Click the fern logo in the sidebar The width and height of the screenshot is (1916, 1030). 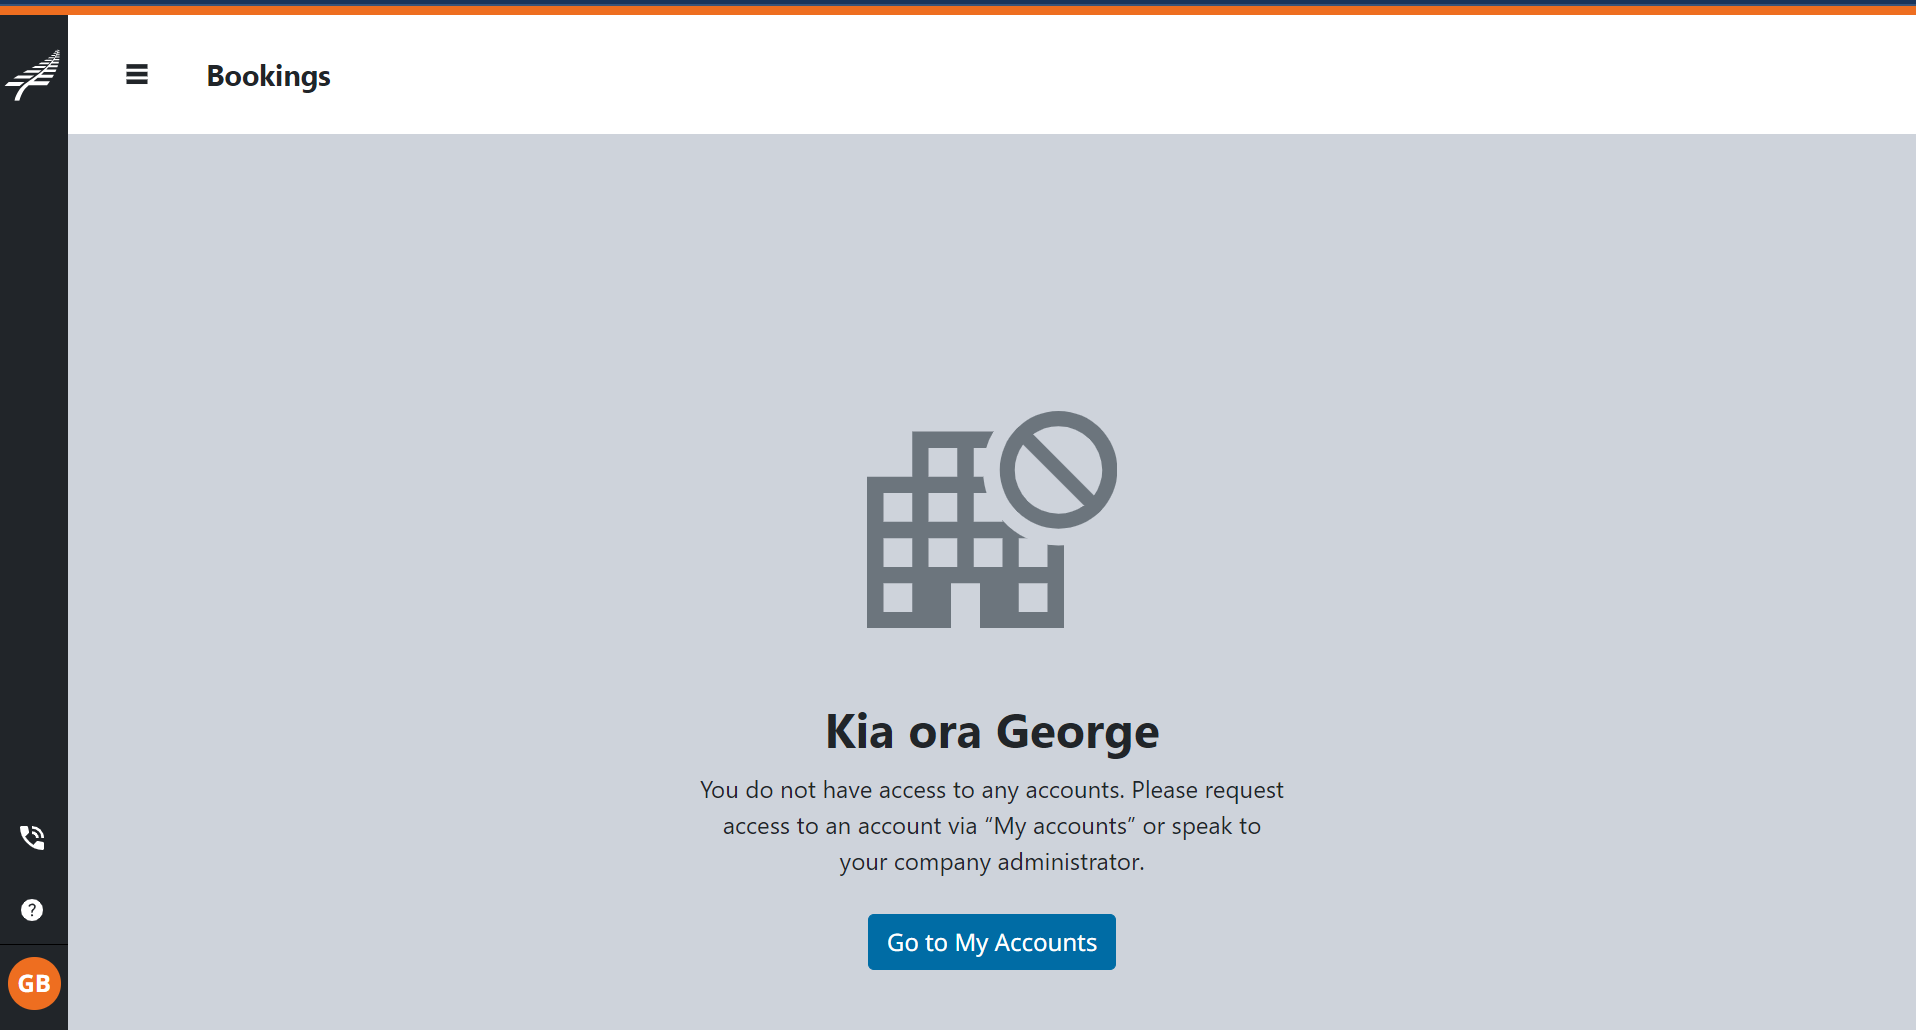(33, 76)
